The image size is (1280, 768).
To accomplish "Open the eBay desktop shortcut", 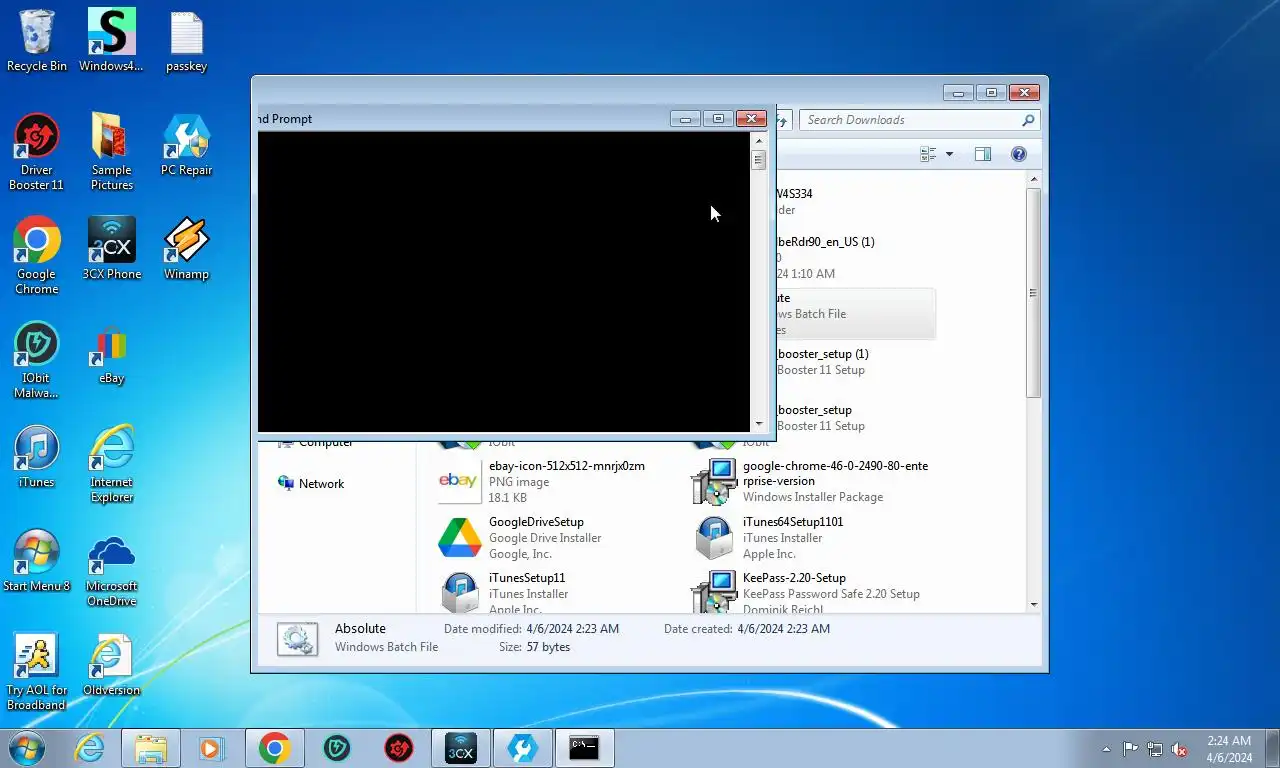I will [x=111, y=353].
